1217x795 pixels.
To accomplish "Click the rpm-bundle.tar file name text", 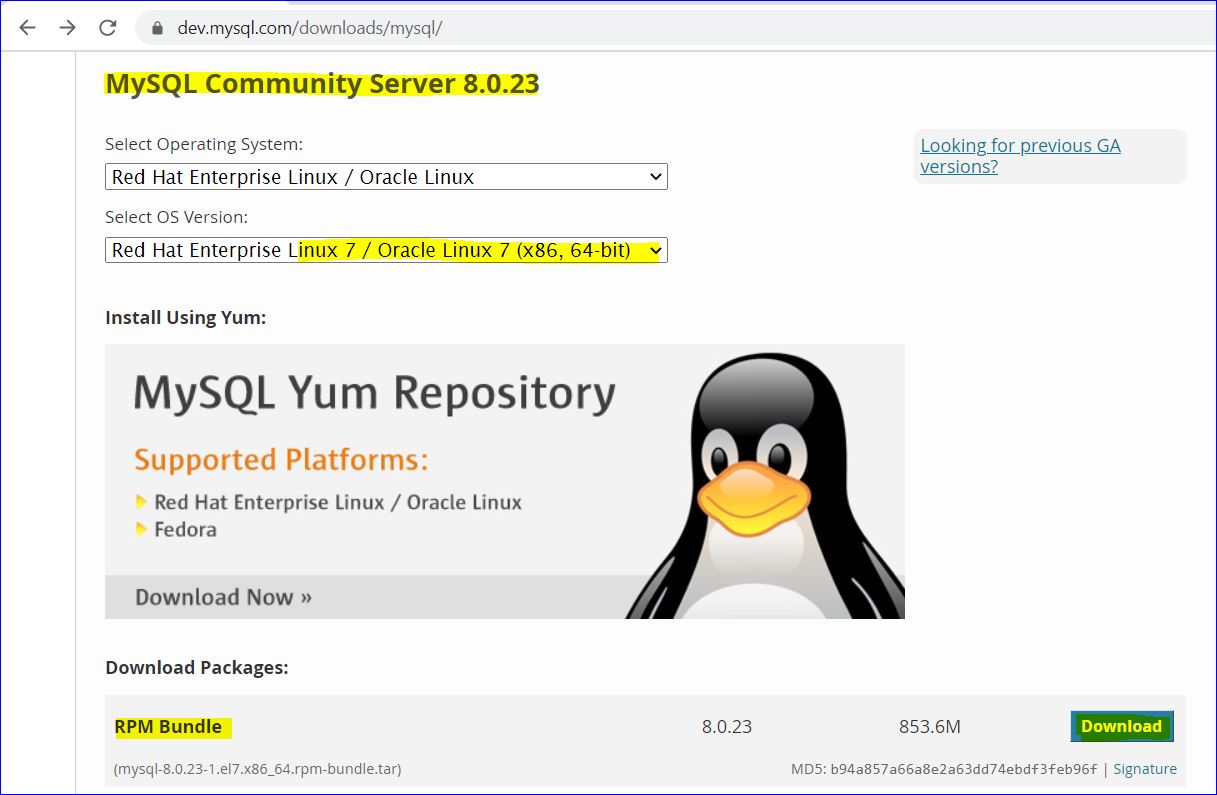I will [258, 769].
